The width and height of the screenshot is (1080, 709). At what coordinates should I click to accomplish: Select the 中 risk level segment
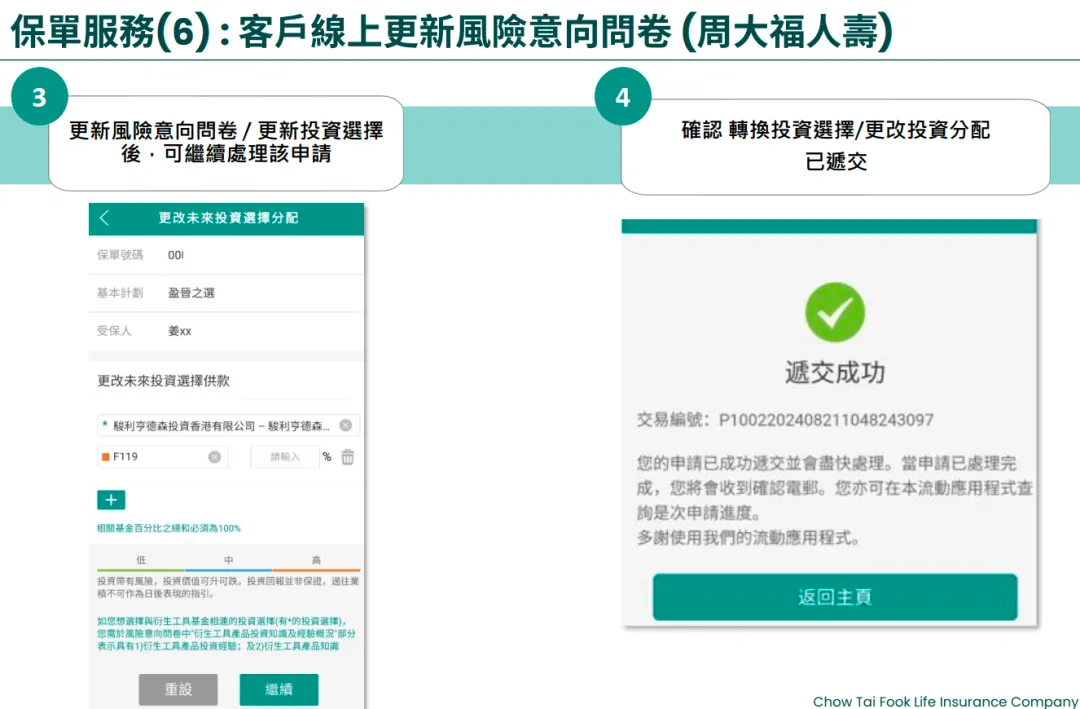coord(229,560)
